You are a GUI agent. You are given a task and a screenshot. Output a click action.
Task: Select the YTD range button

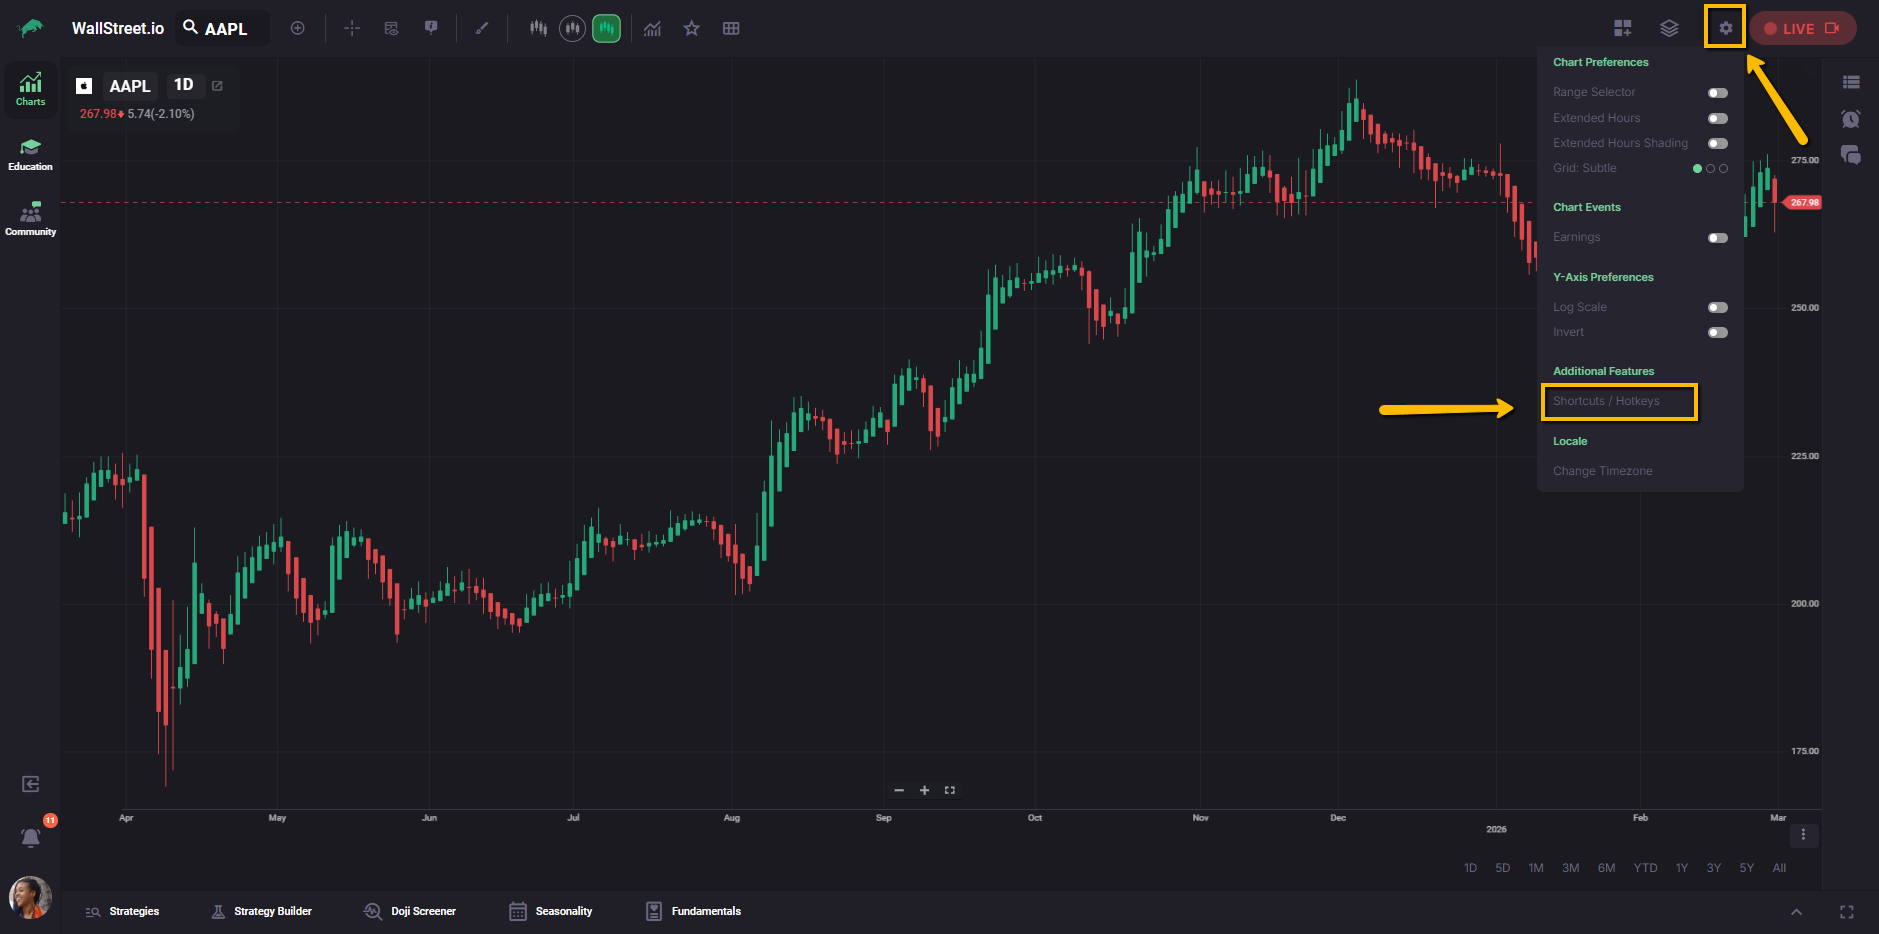point(1645,868)
